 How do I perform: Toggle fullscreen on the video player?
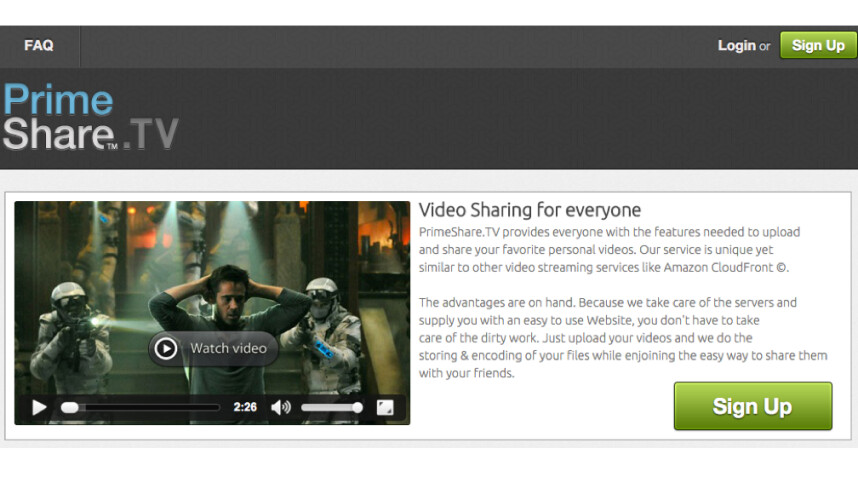[x=385, y=408]
